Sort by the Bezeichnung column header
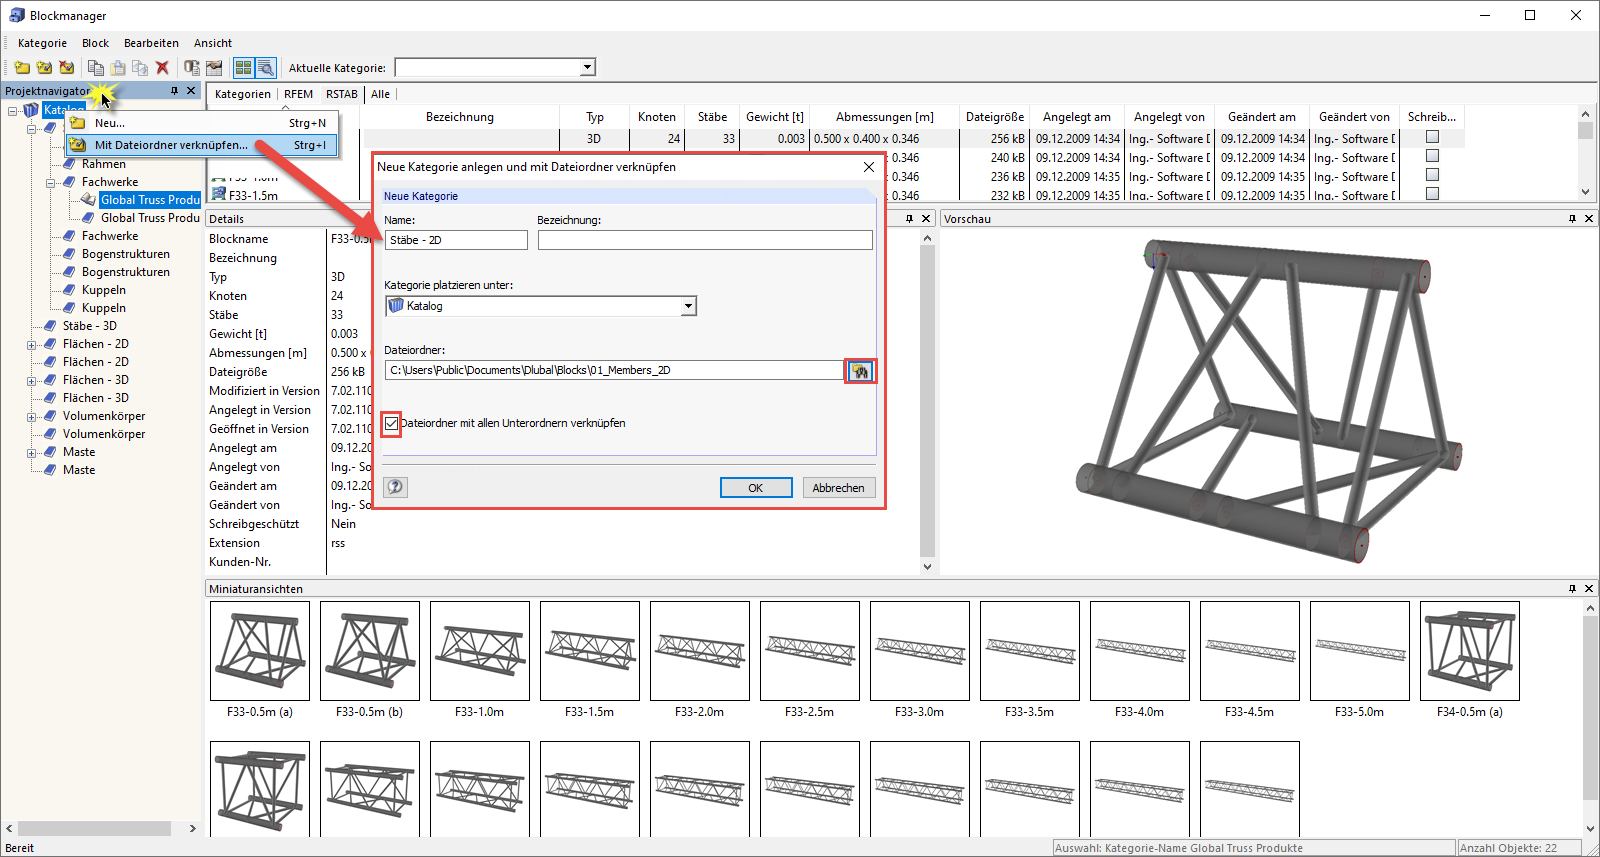The image size is (1600, 857). click(x=460, y=117)
